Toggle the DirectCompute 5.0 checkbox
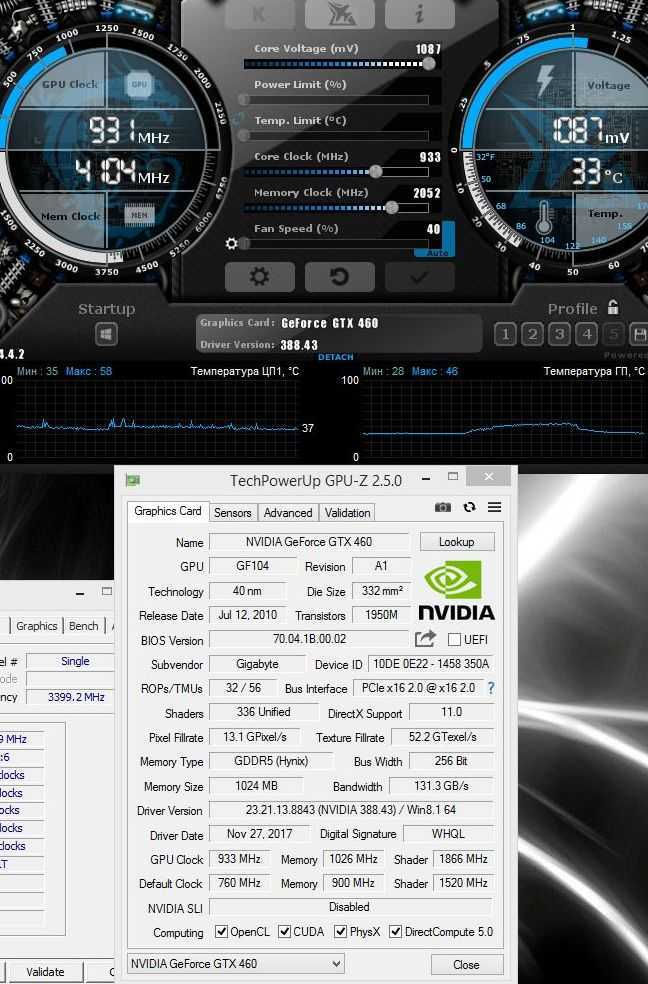648x984 pixels. 395,931
